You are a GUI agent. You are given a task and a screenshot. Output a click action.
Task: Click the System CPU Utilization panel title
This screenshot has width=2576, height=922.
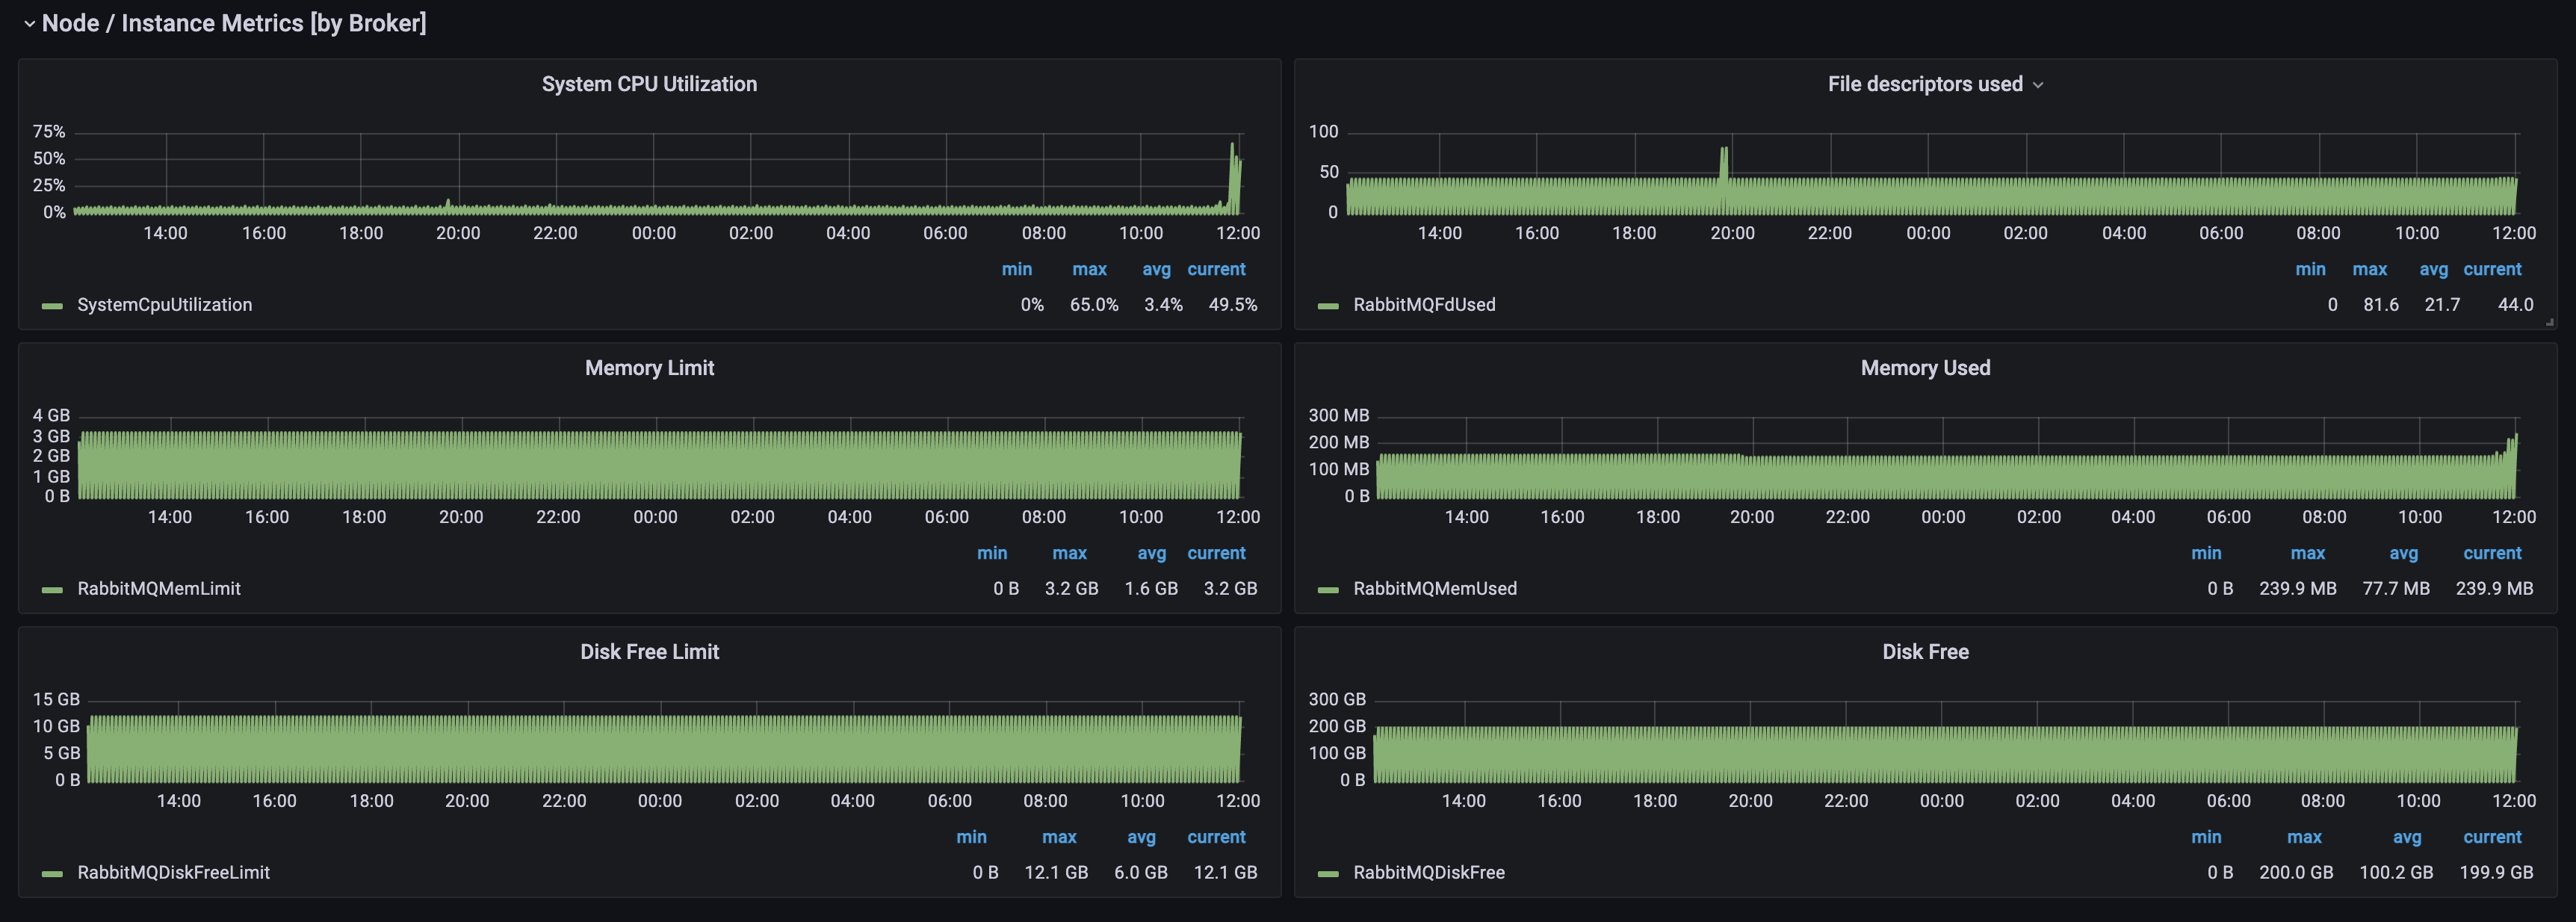[649, 84]
